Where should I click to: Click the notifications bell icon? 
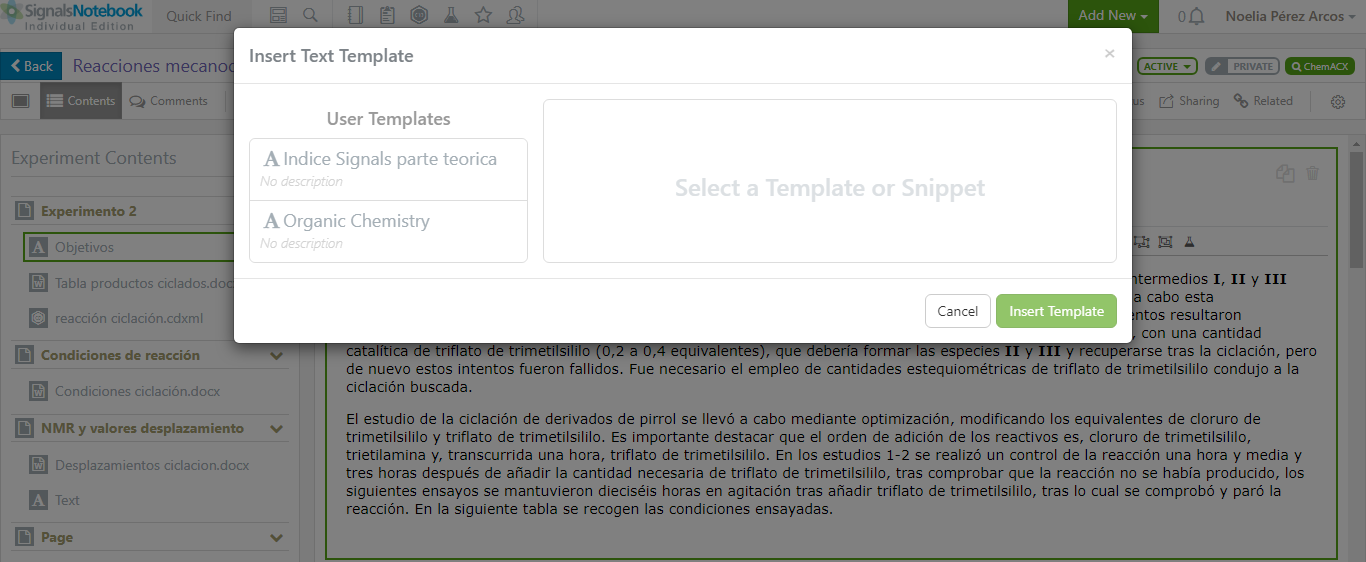[1196, 16]
